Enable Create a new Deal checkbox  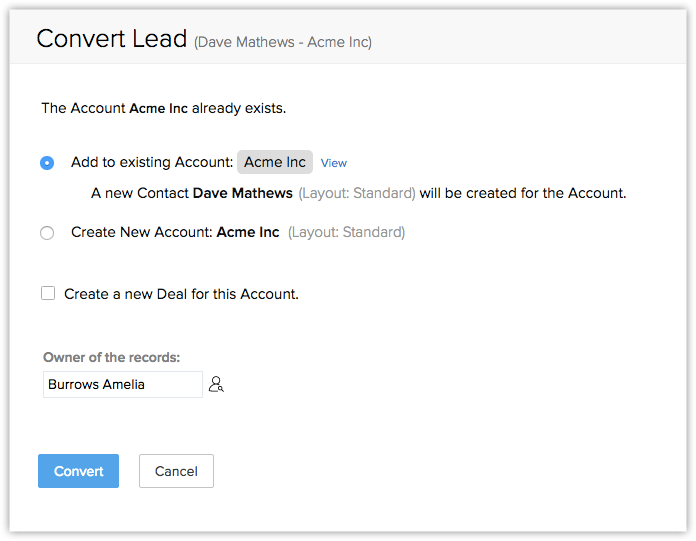[x=48, y=293]
